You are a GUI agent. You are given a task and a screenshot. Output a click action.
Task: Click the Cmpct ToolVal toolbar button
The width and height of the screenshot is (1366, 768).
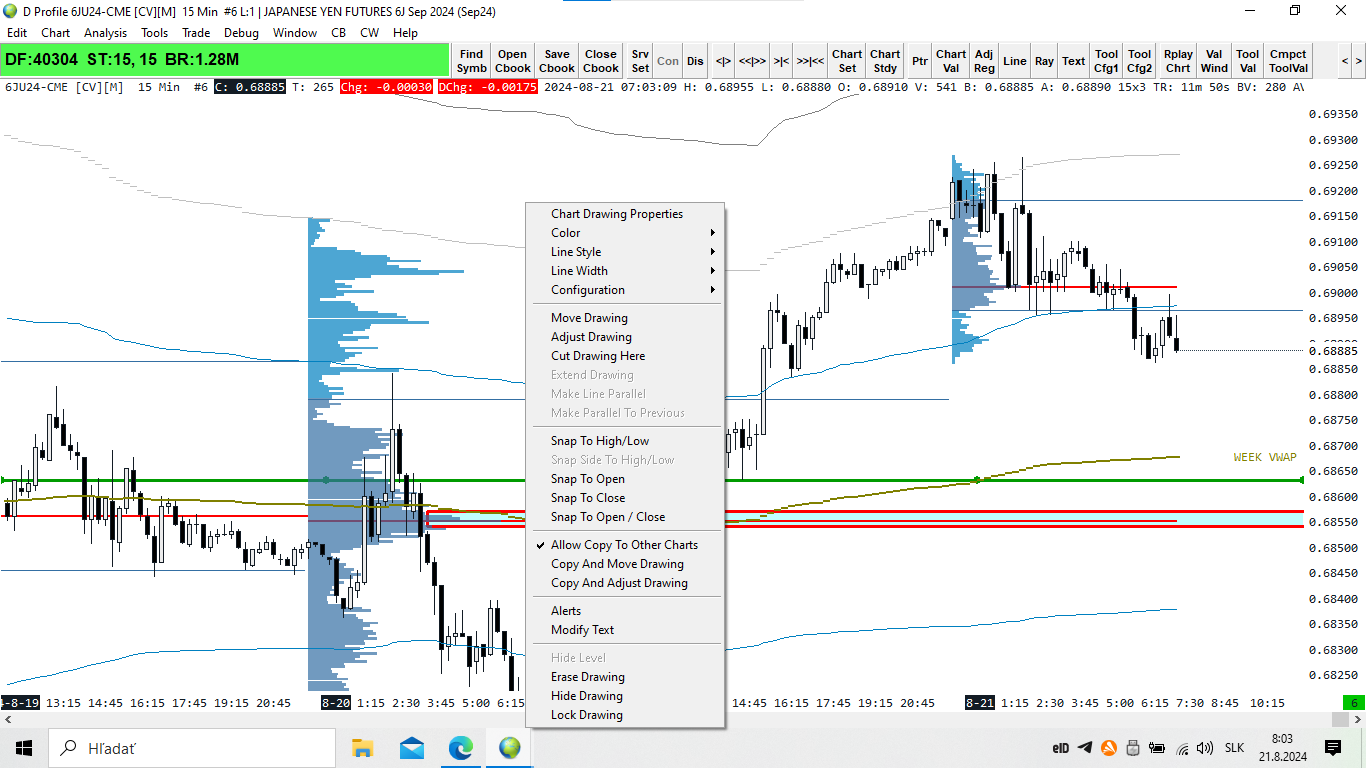click(1288, 61)
